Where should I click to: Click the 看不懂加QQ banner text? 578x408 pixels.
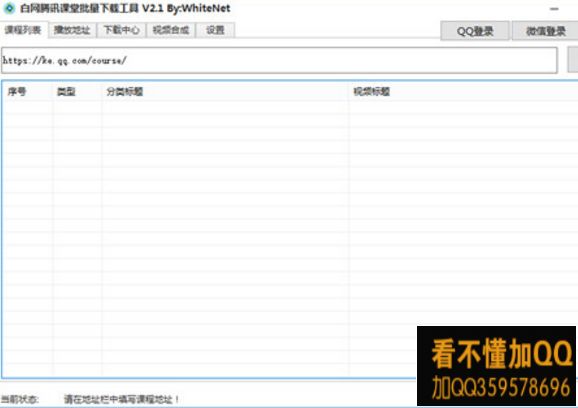click(501, 354)
